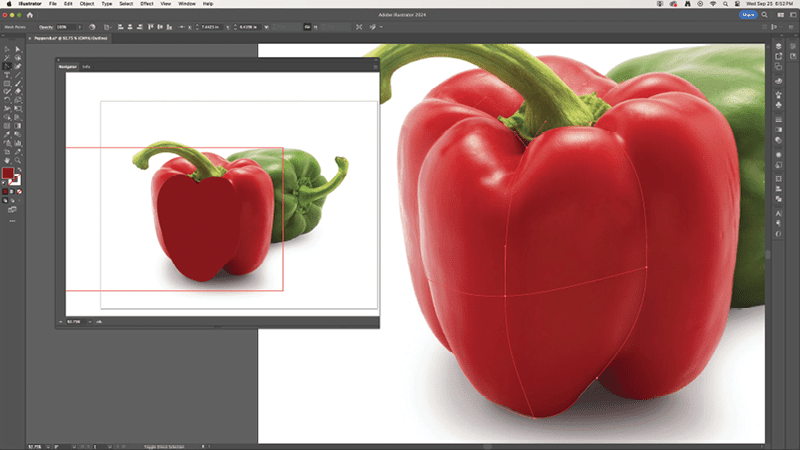Open the Align To dropdown

[107, 27]
